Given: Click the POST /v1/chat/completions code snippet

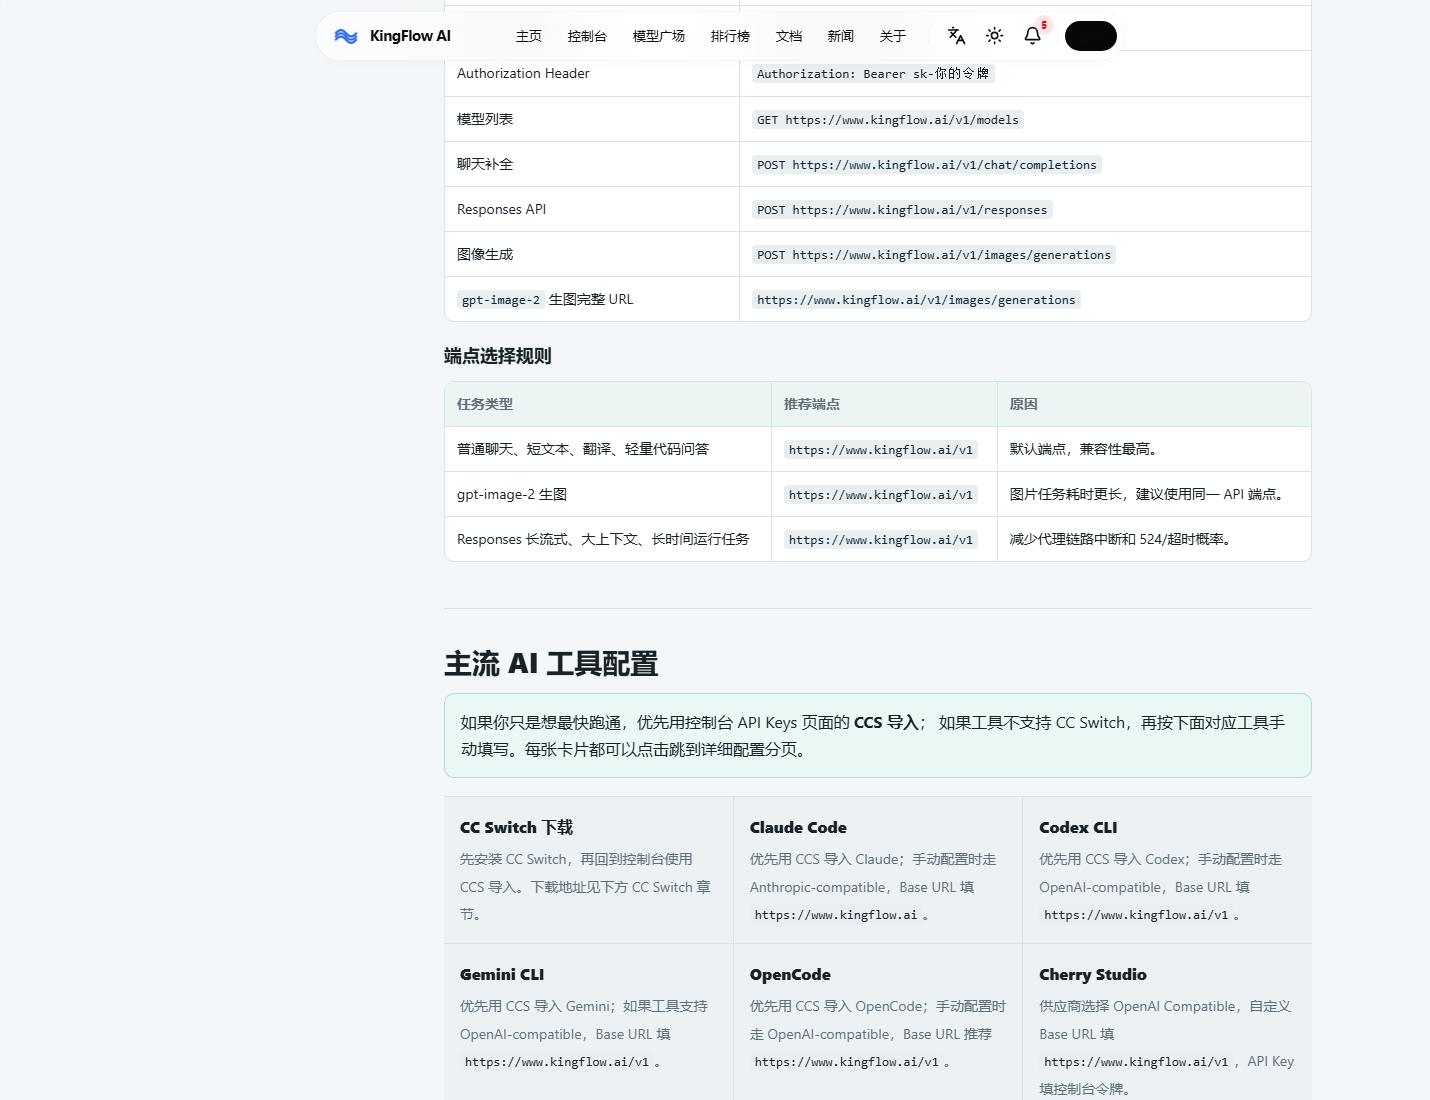Looking at the screenshot, I should pyautogui.click(x=927, y=165).
